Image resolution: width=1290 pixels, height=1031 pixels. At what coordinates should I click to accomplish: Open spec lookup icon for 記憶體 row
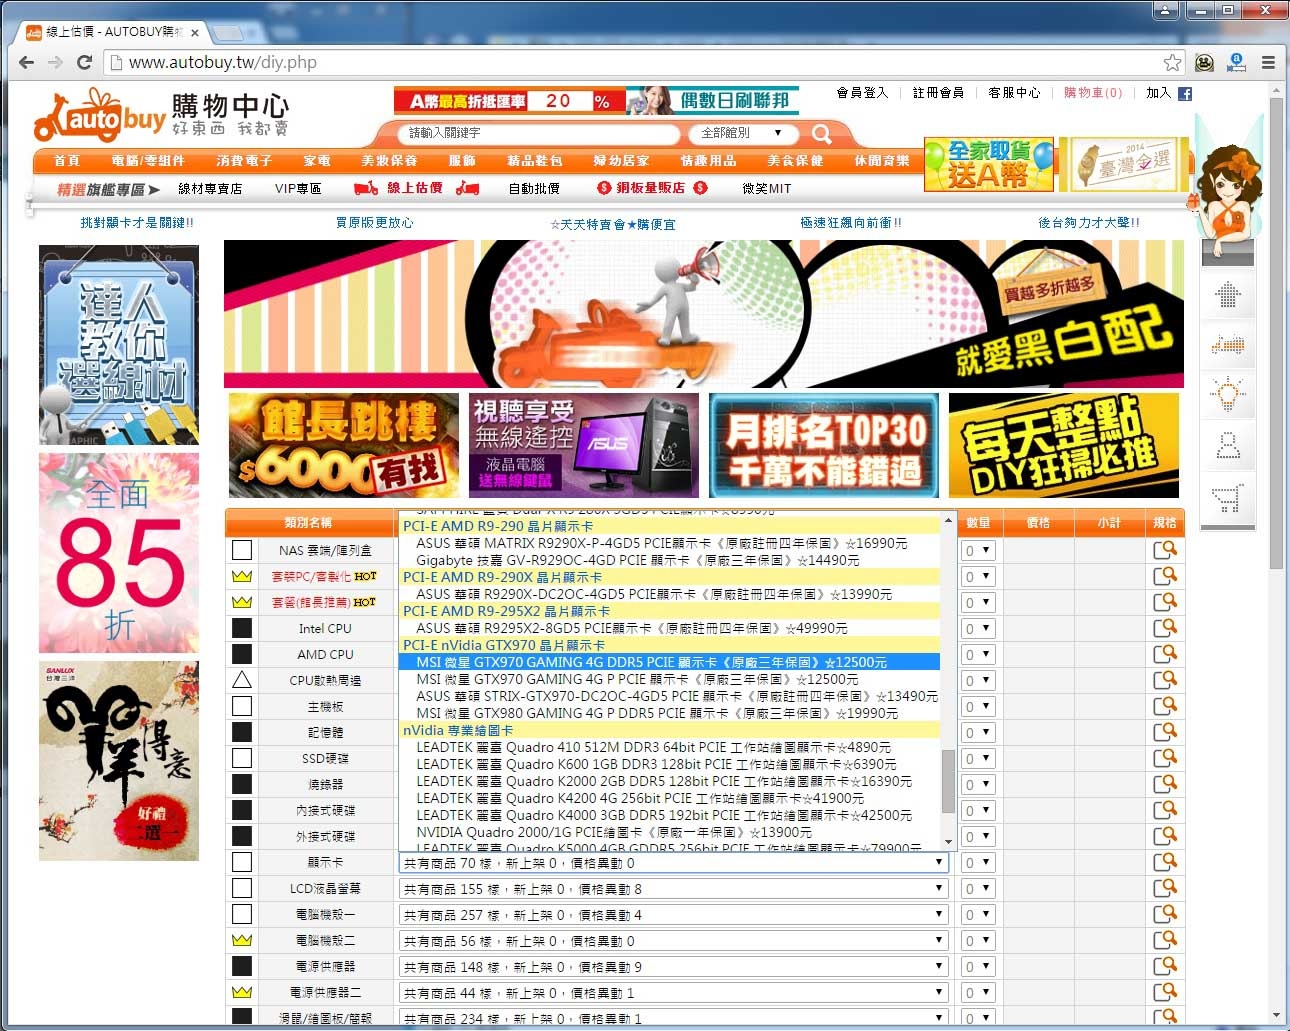tap(1164, 732)
